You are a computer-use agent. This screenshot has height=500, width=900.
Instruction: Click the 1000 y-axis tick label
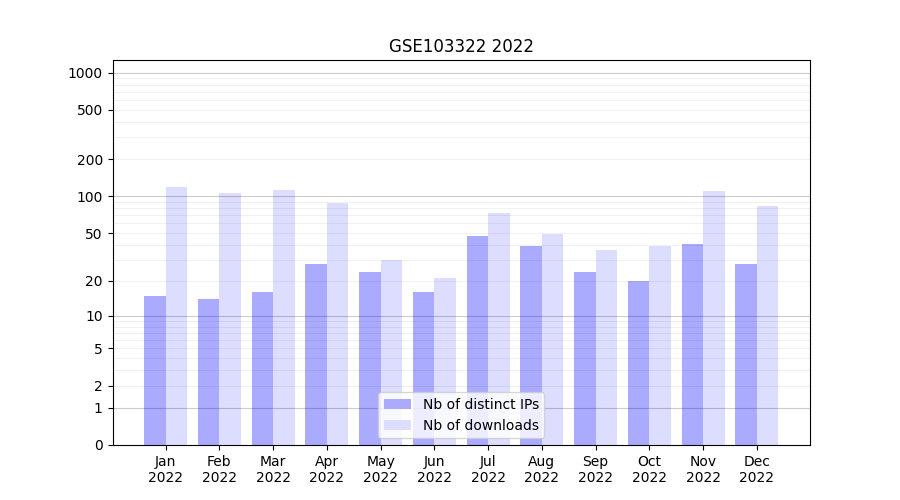pyautogui.click(x=85, y=73)
